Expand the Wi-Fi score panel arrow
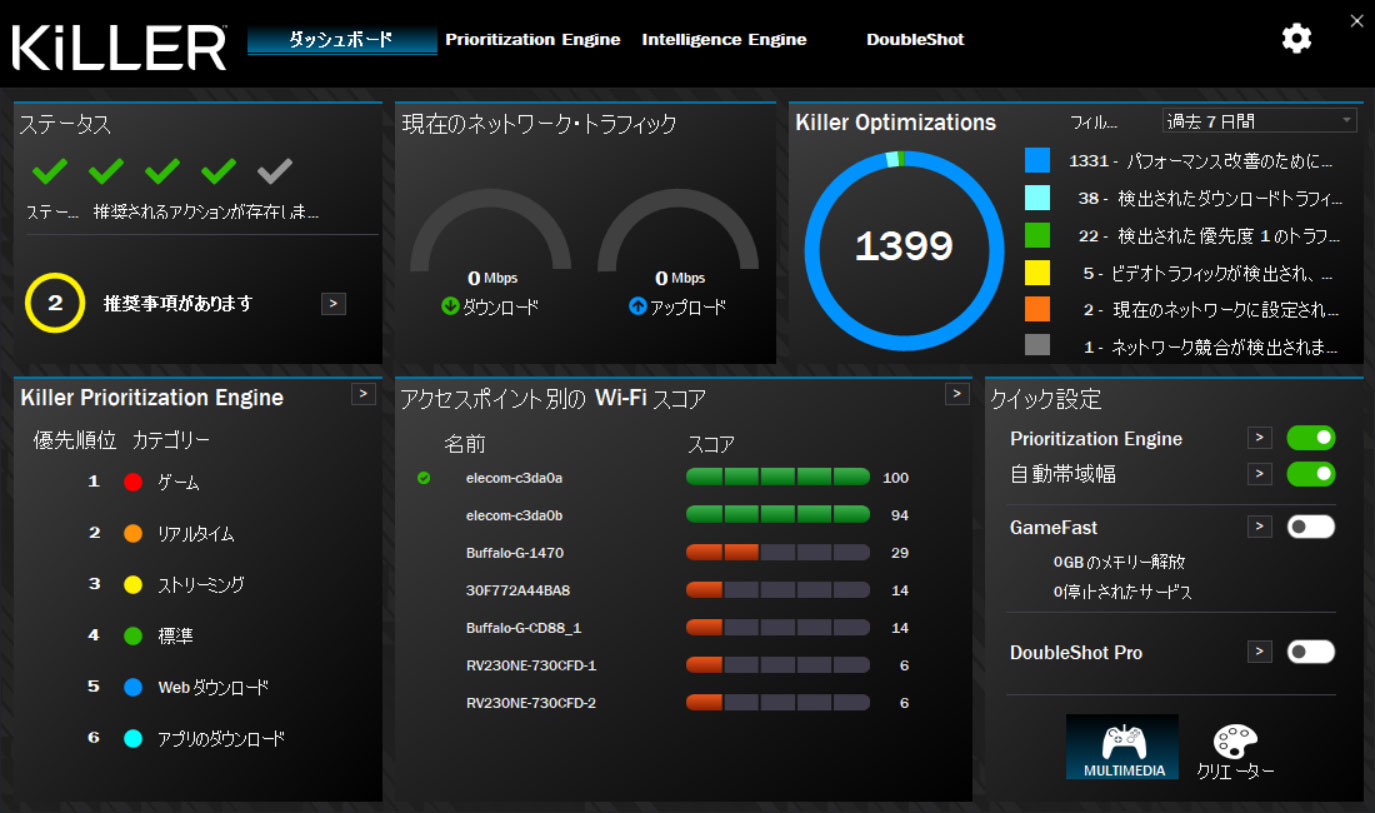This screenshot has width=1375, height=813. (957, 394)
